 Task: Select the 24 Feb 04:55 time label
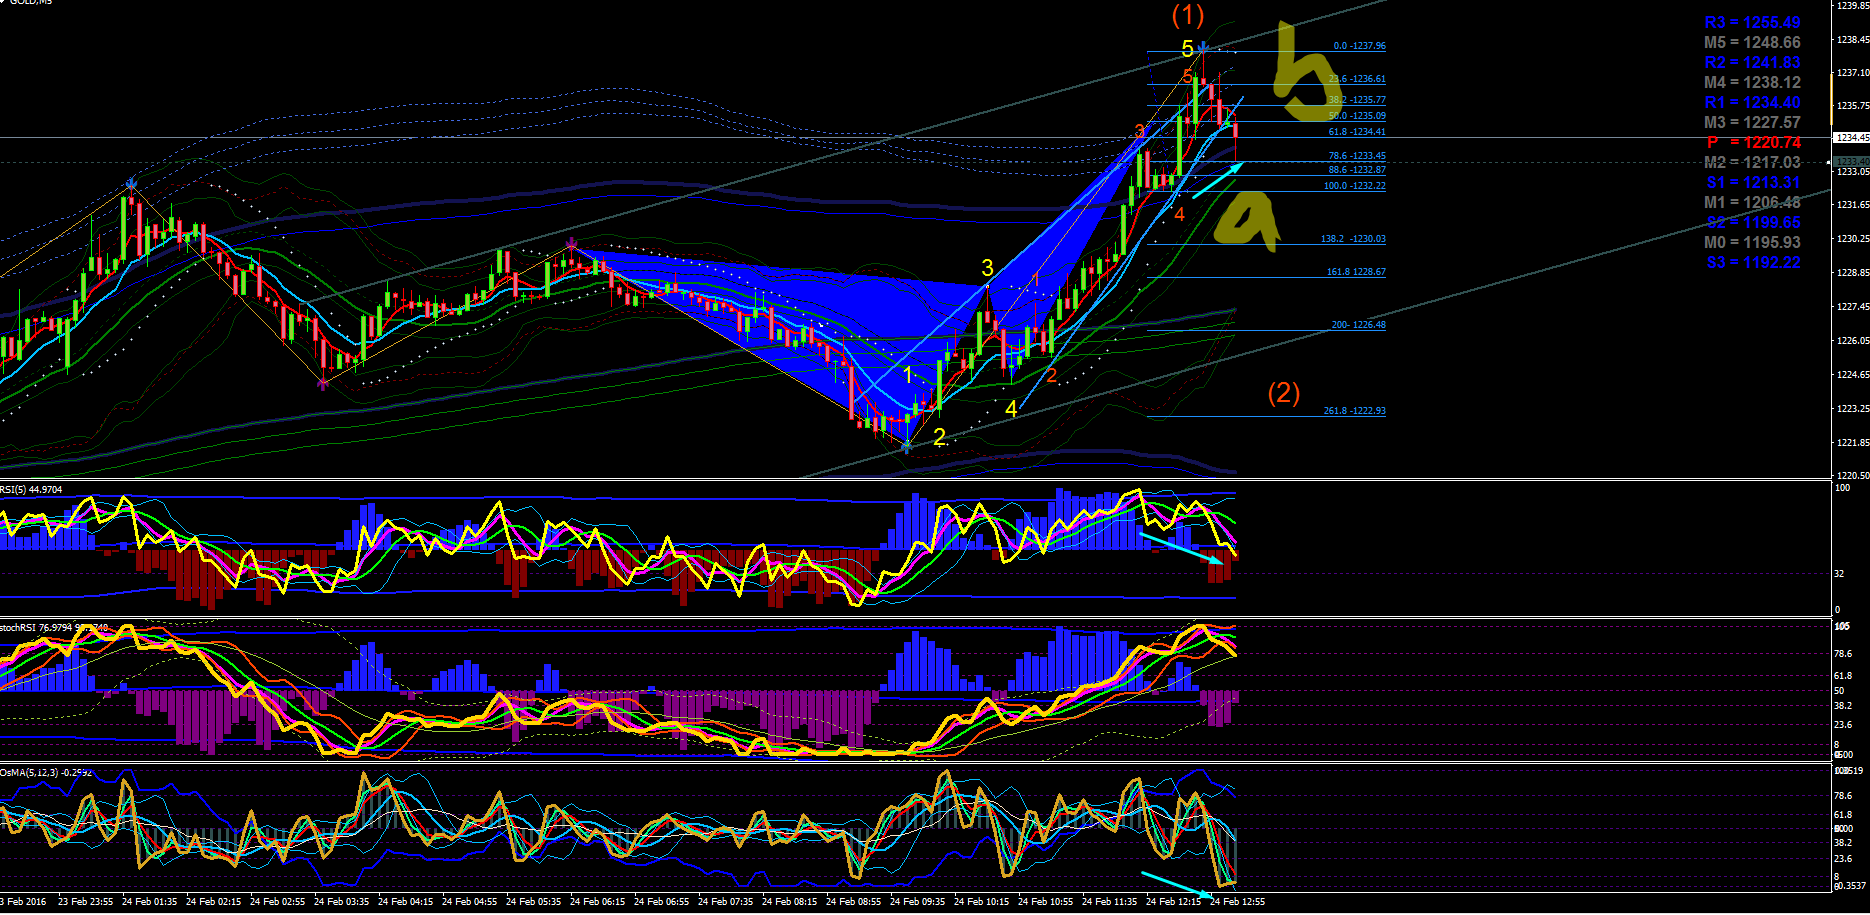point(470,902)
